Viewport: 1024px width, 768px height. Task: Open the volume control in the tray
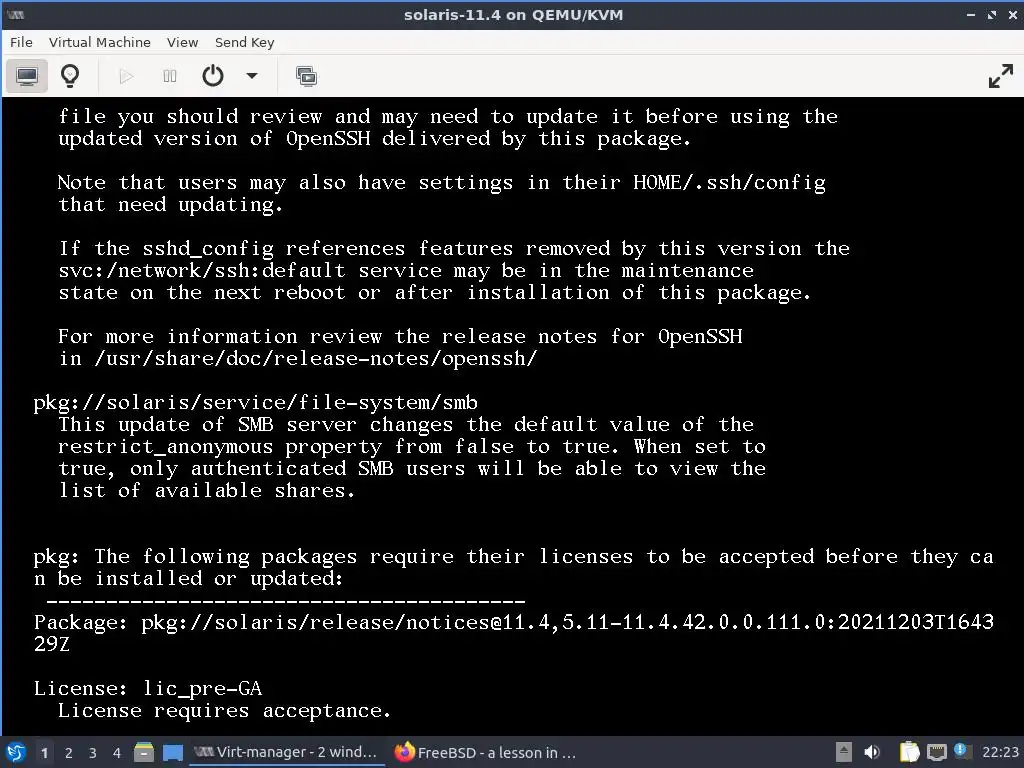tap(872, 752)
